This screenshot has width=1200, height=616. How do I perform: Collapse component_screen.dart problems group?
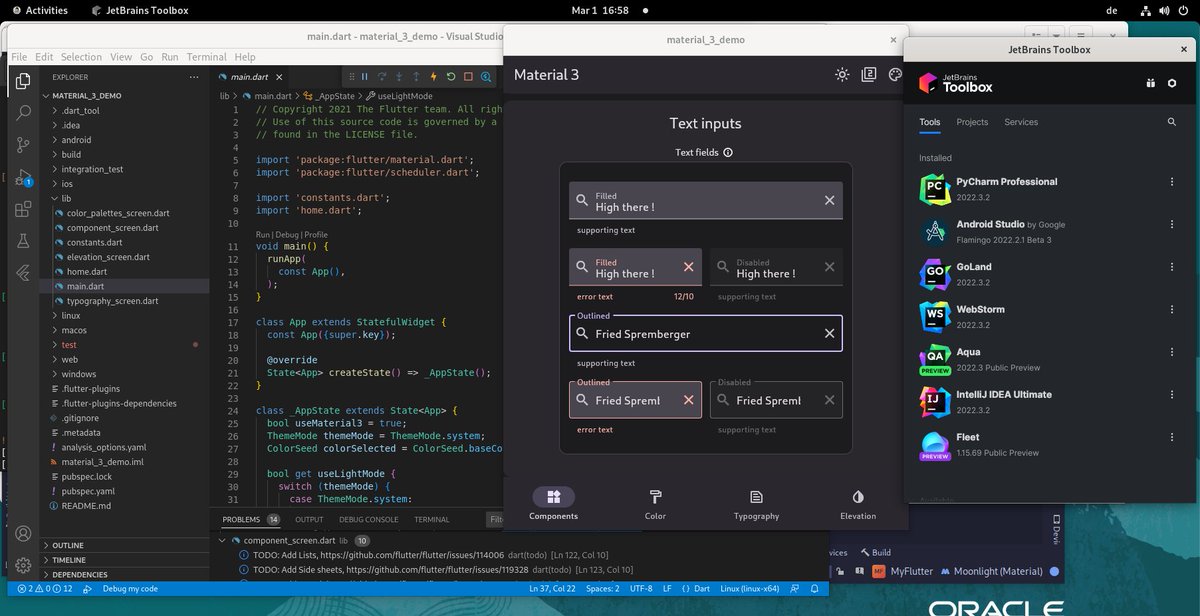pyautogui.click(x=223, y=540)
